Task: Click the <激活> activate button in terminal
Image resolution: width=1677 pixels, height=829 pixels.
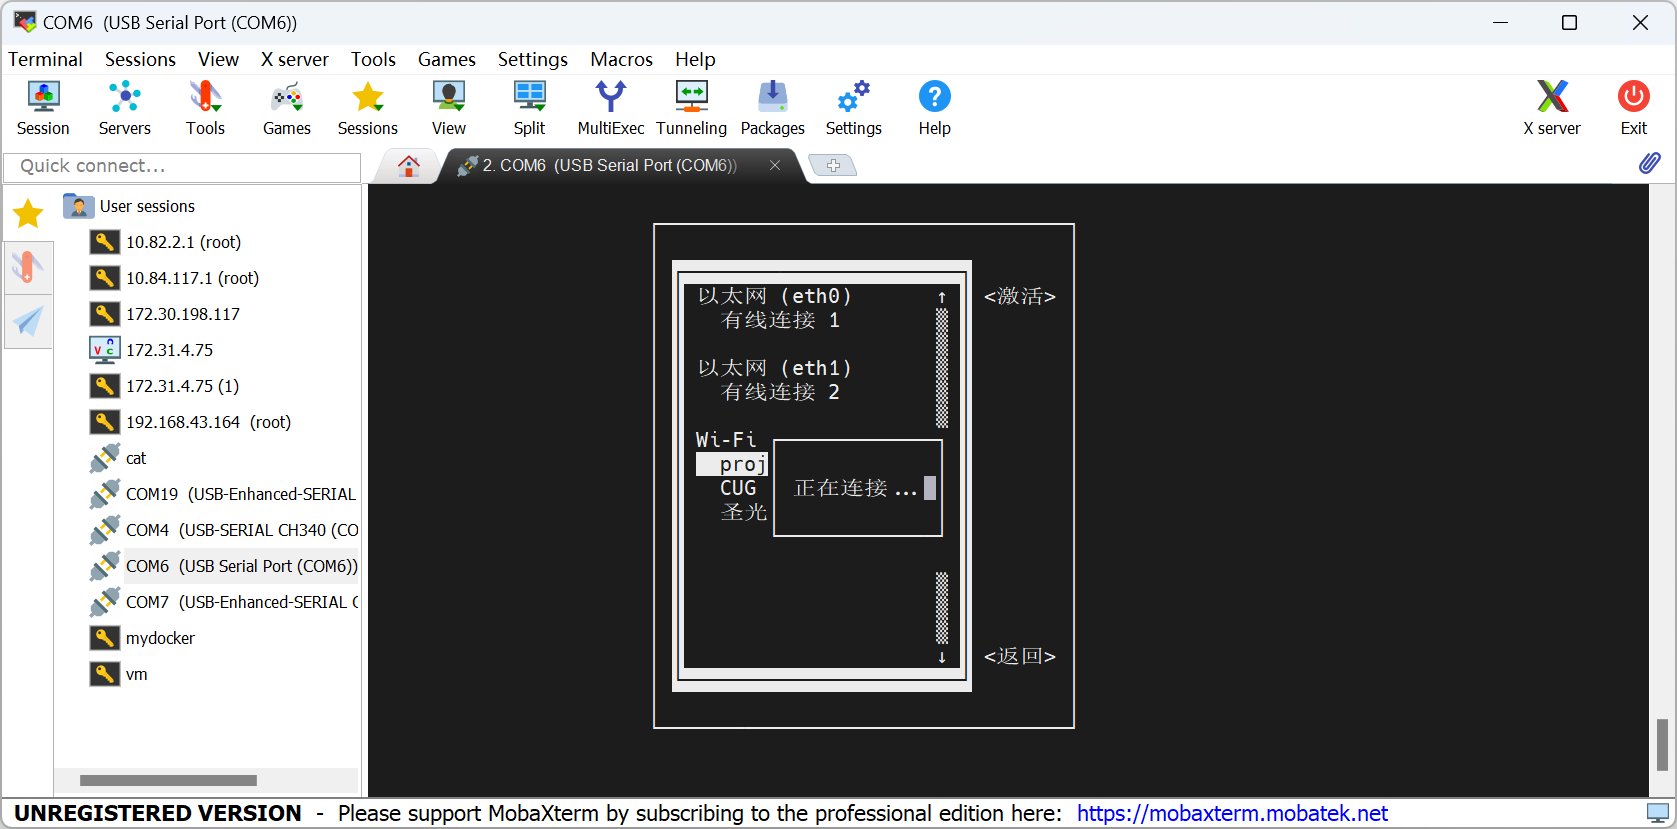Action: click(x=1019, y=296)
